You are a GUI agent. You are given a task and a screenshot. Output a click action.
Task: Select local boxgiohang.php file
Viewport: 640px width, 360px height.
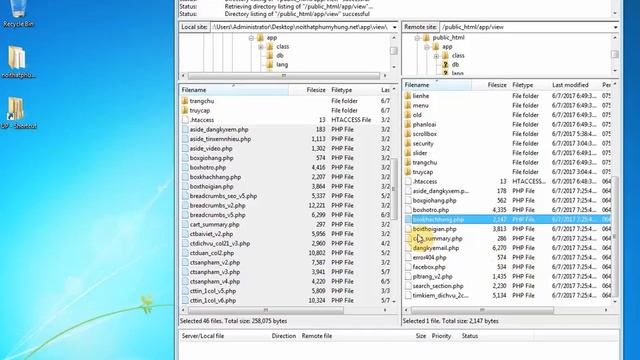click(211, 158)
